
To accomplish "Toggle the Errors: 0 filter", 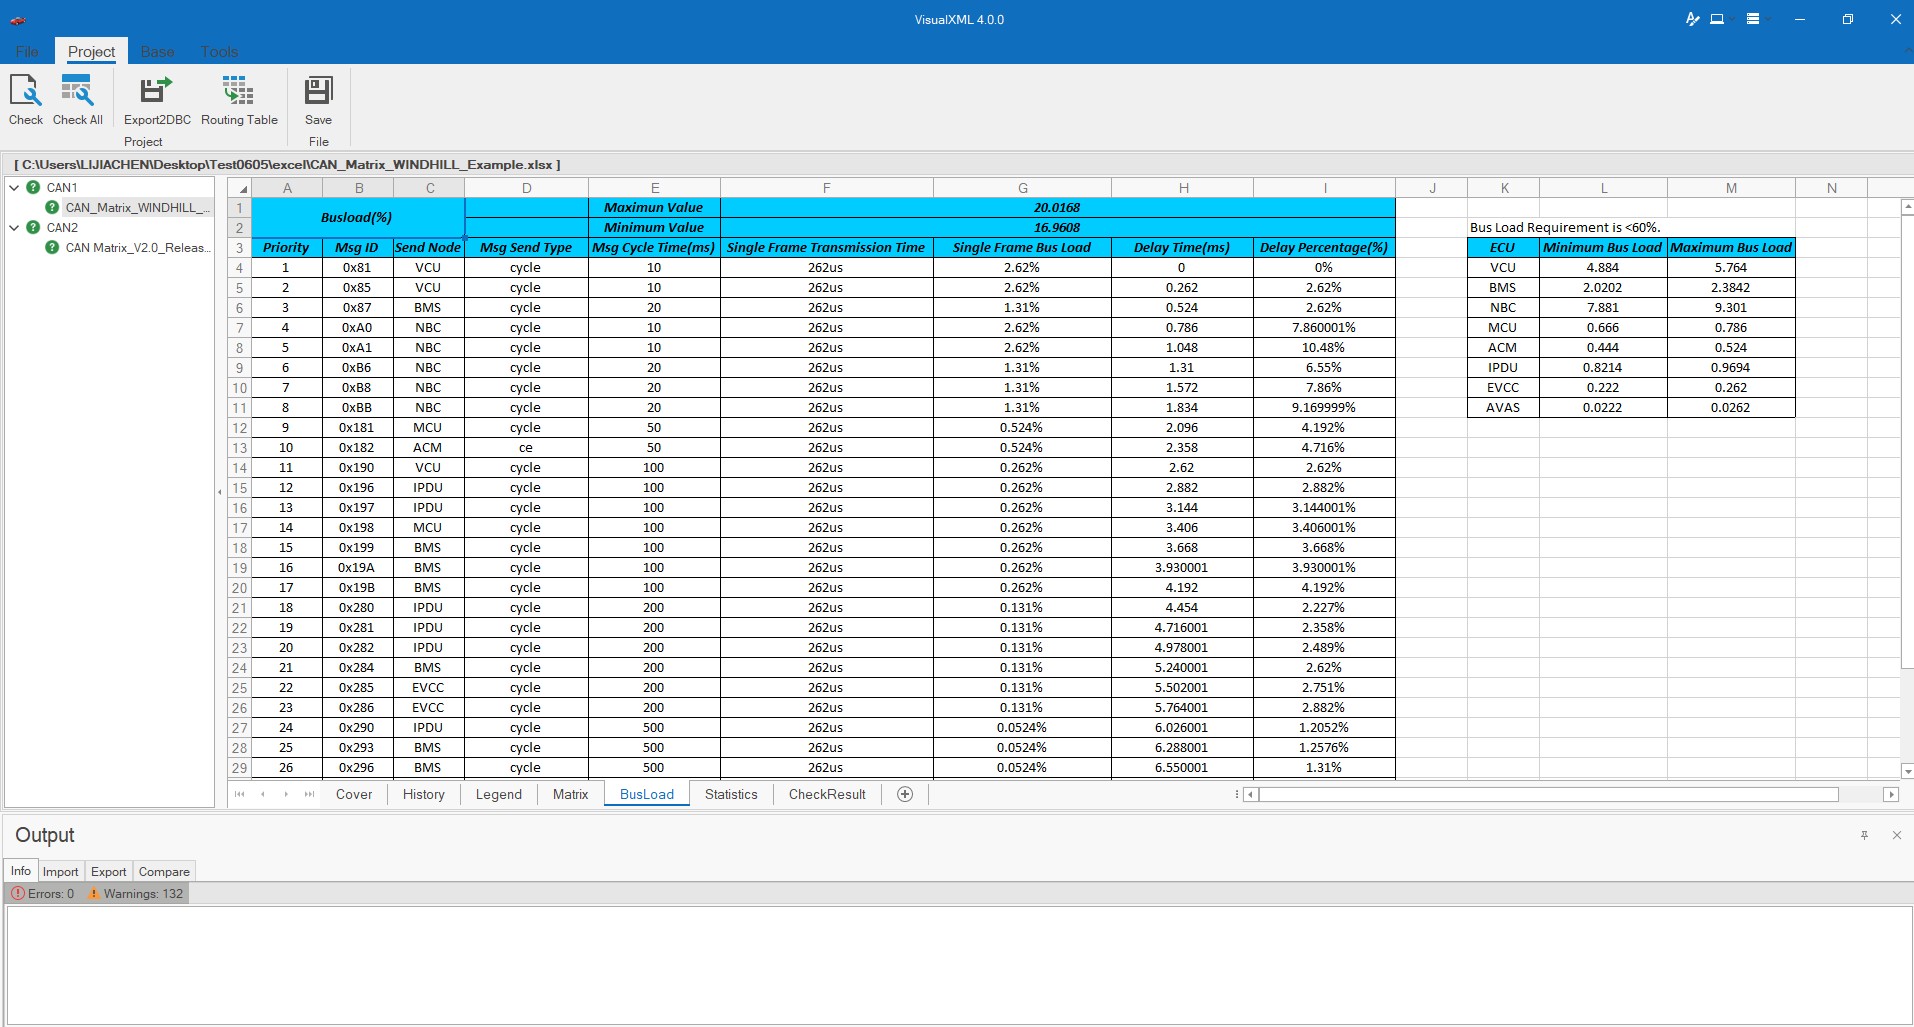I will point(43,893).
